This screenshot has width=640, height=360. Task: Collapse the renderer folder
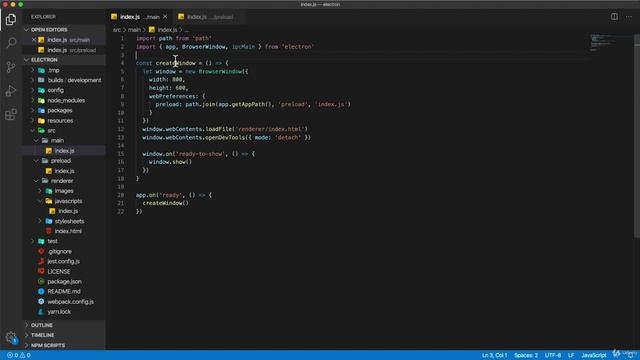(36, 181)
